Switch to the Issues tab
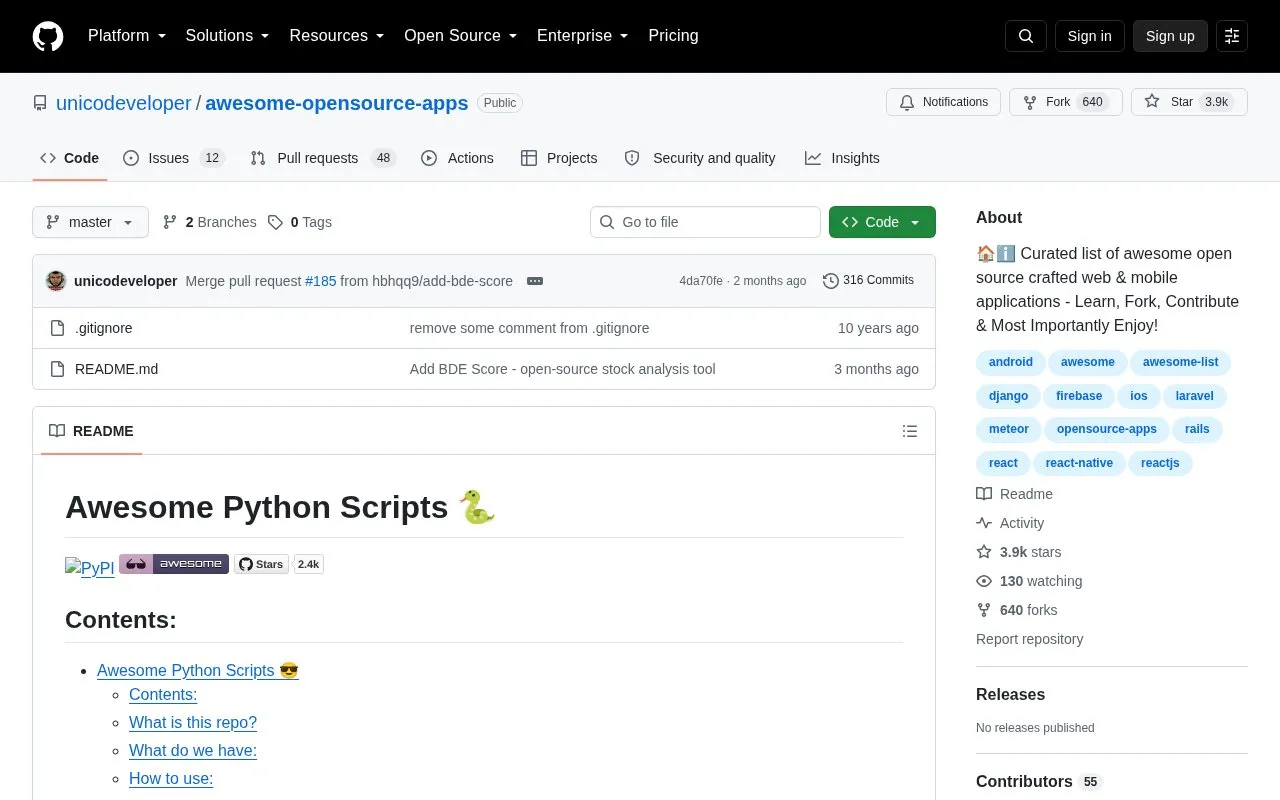Screen dimensions: 1280x800 pyautogui.click(x=174, y=158)
